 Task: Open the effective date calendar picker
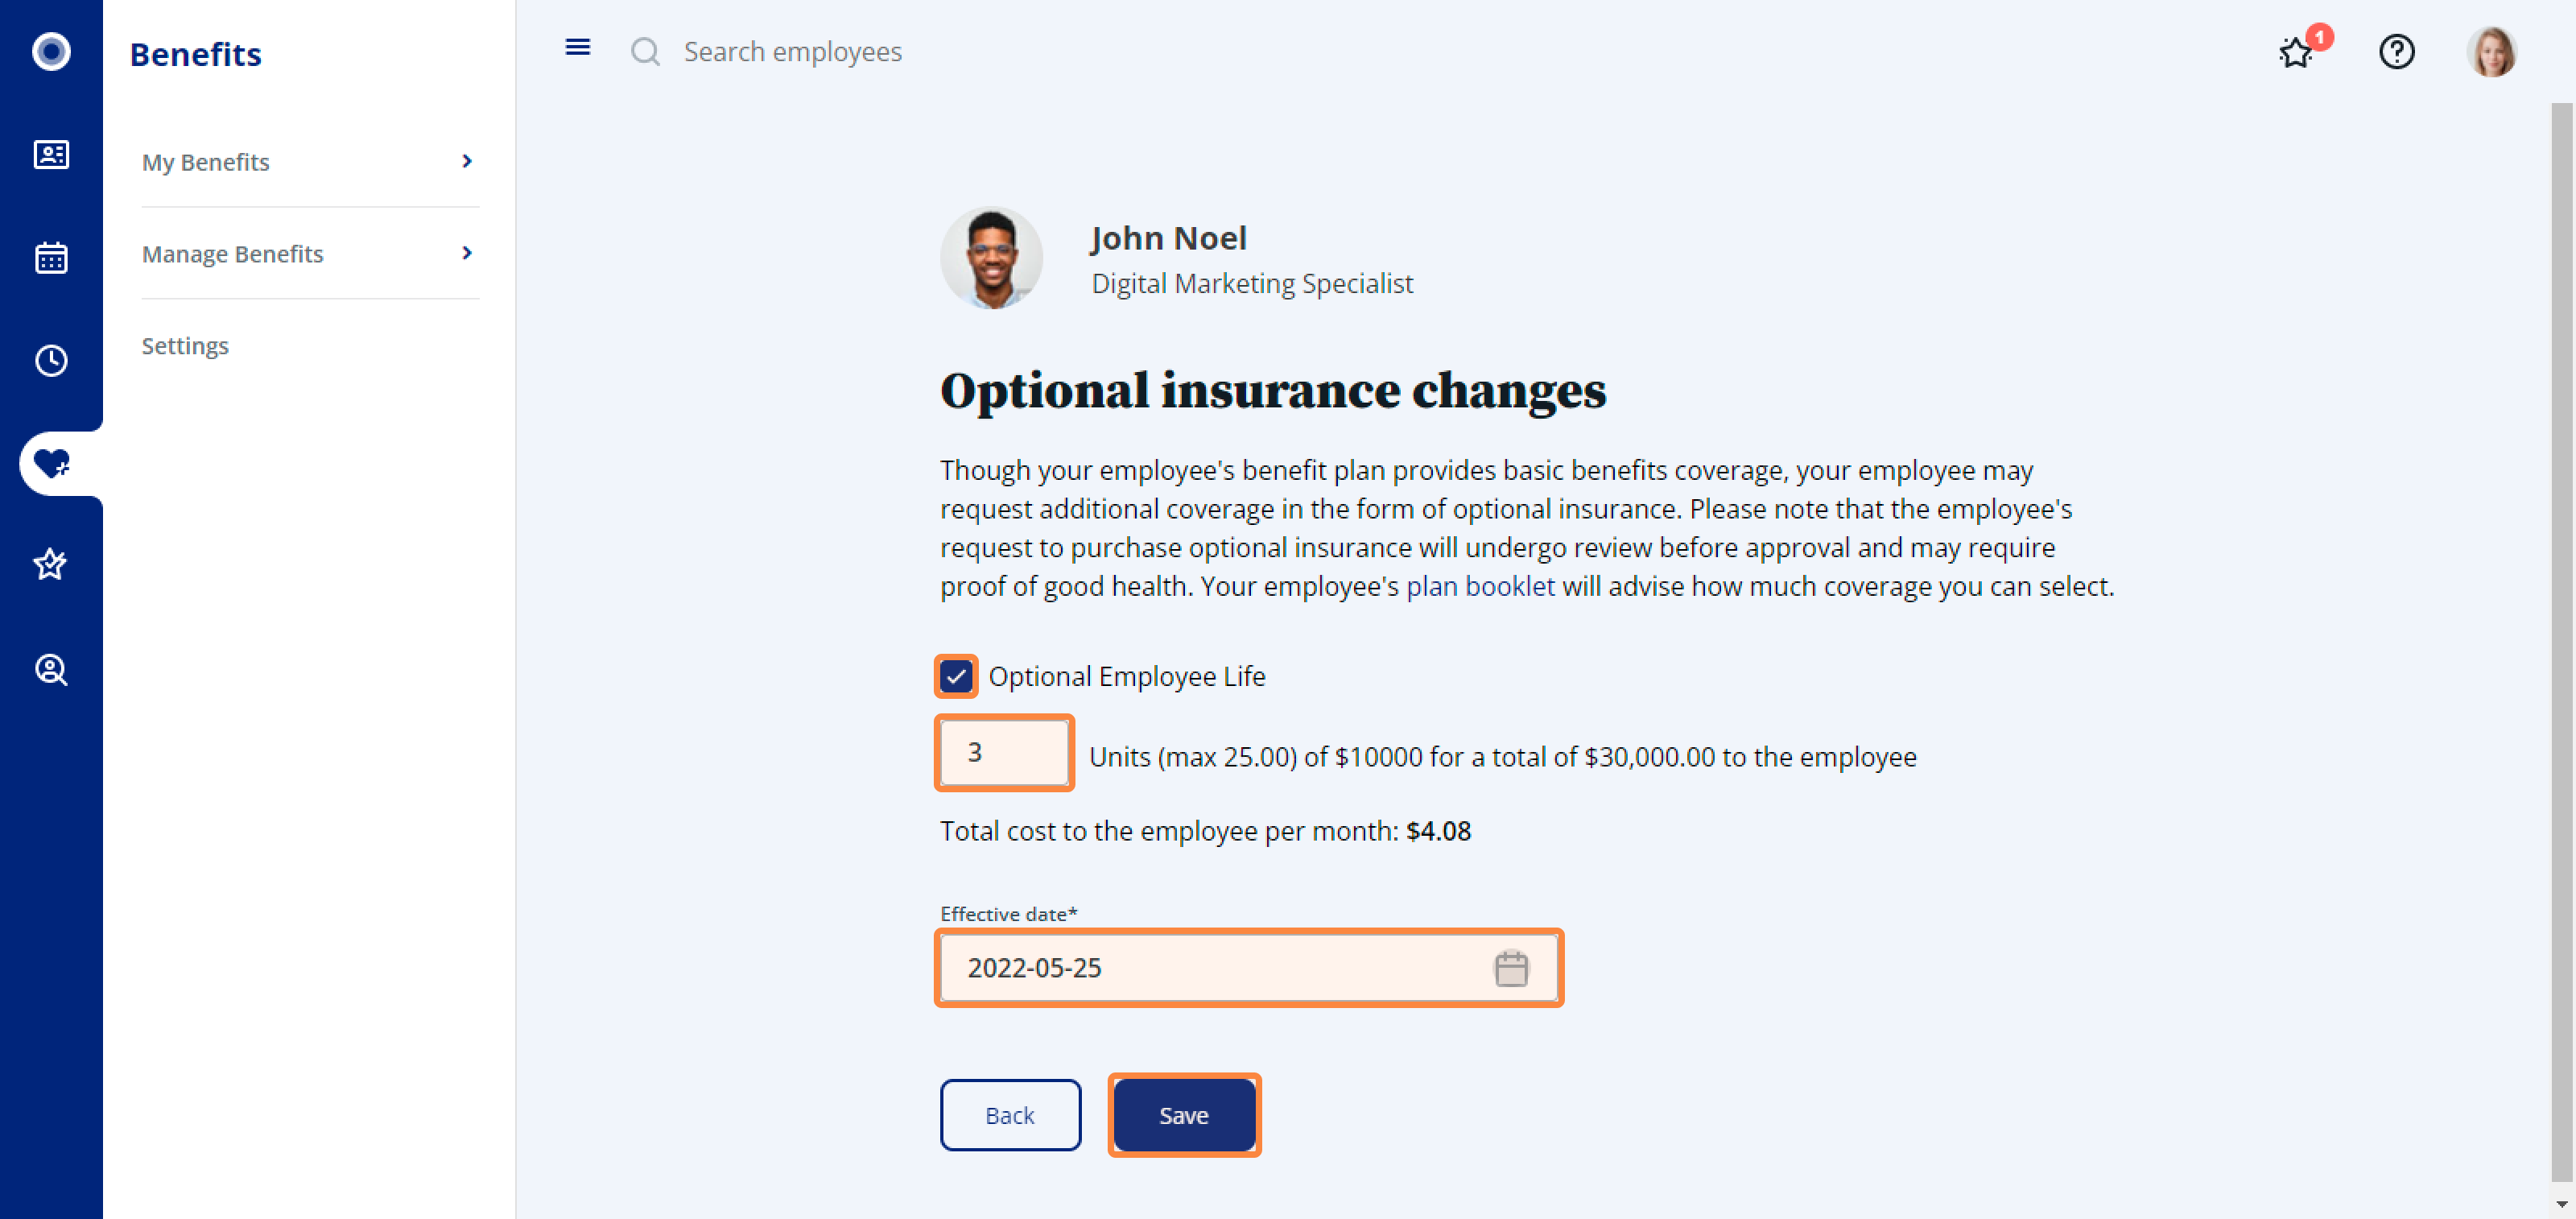tap(1511, 968)
